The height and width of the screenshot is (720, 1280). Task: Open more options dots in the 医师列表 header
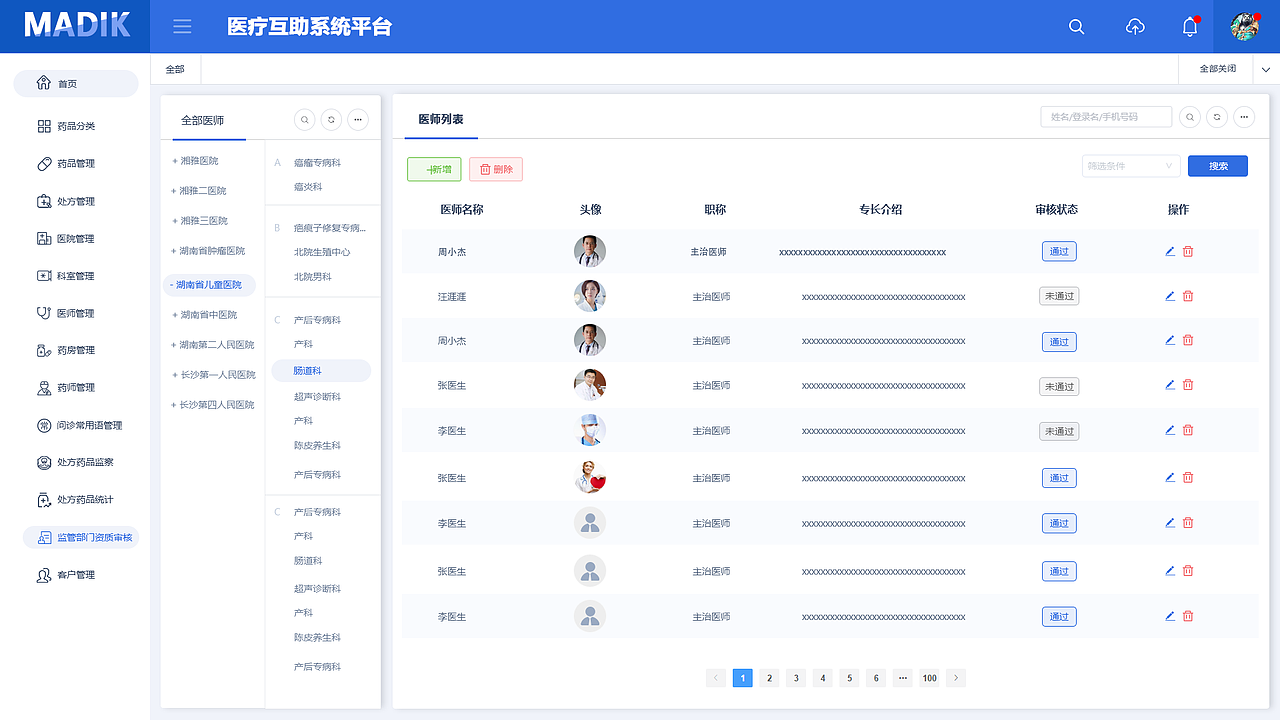[1243, 116]
